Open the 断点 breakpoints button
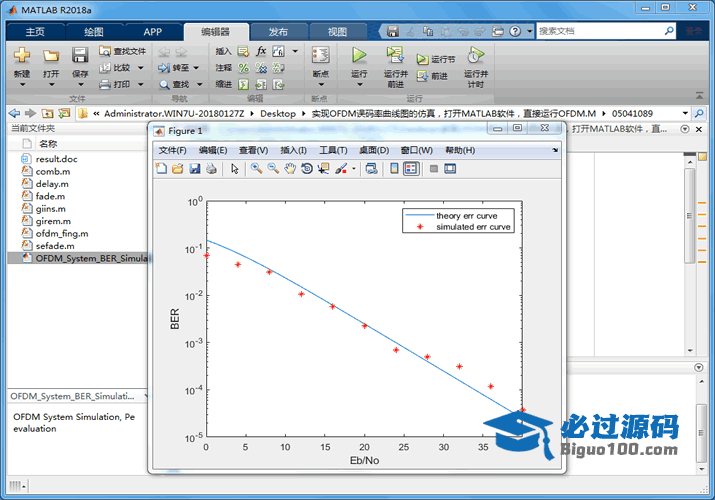Screen dimensions: 715x500 click(321, 64)
